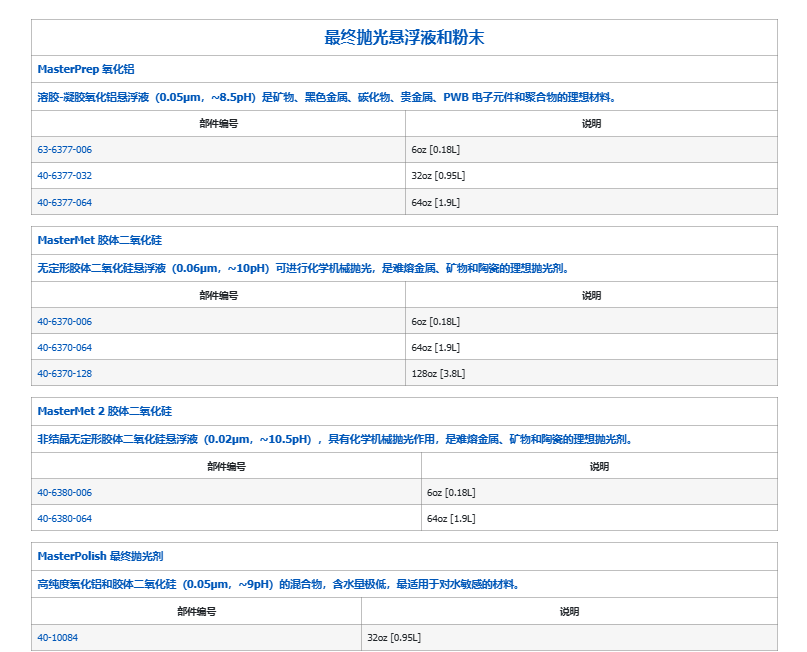Viewport: 807px width, 652px height.
Task: Open part number 40-6377-032 link
Action: [x=64, y=175]
